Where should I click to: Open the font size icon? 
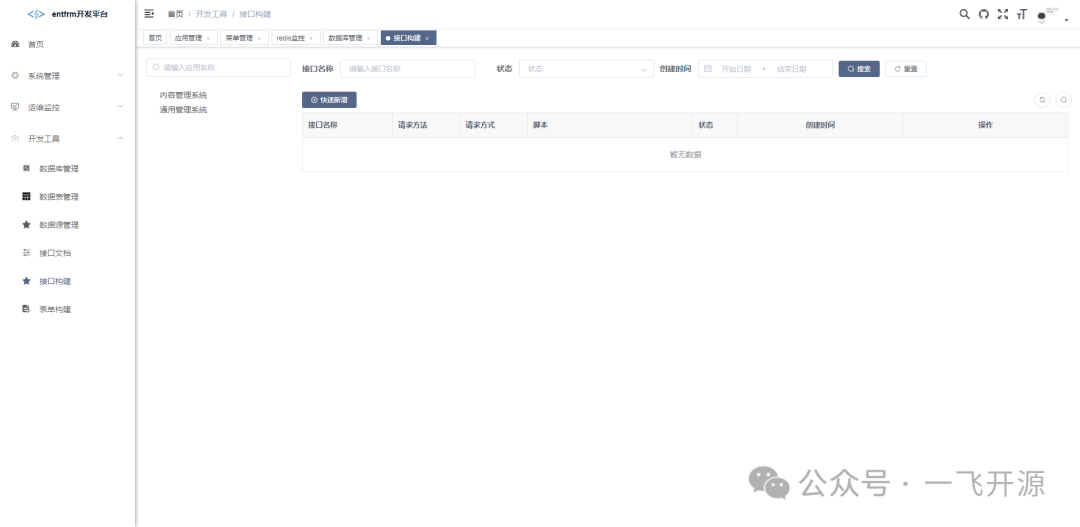pyautogui.click(x=1021, y=14)
